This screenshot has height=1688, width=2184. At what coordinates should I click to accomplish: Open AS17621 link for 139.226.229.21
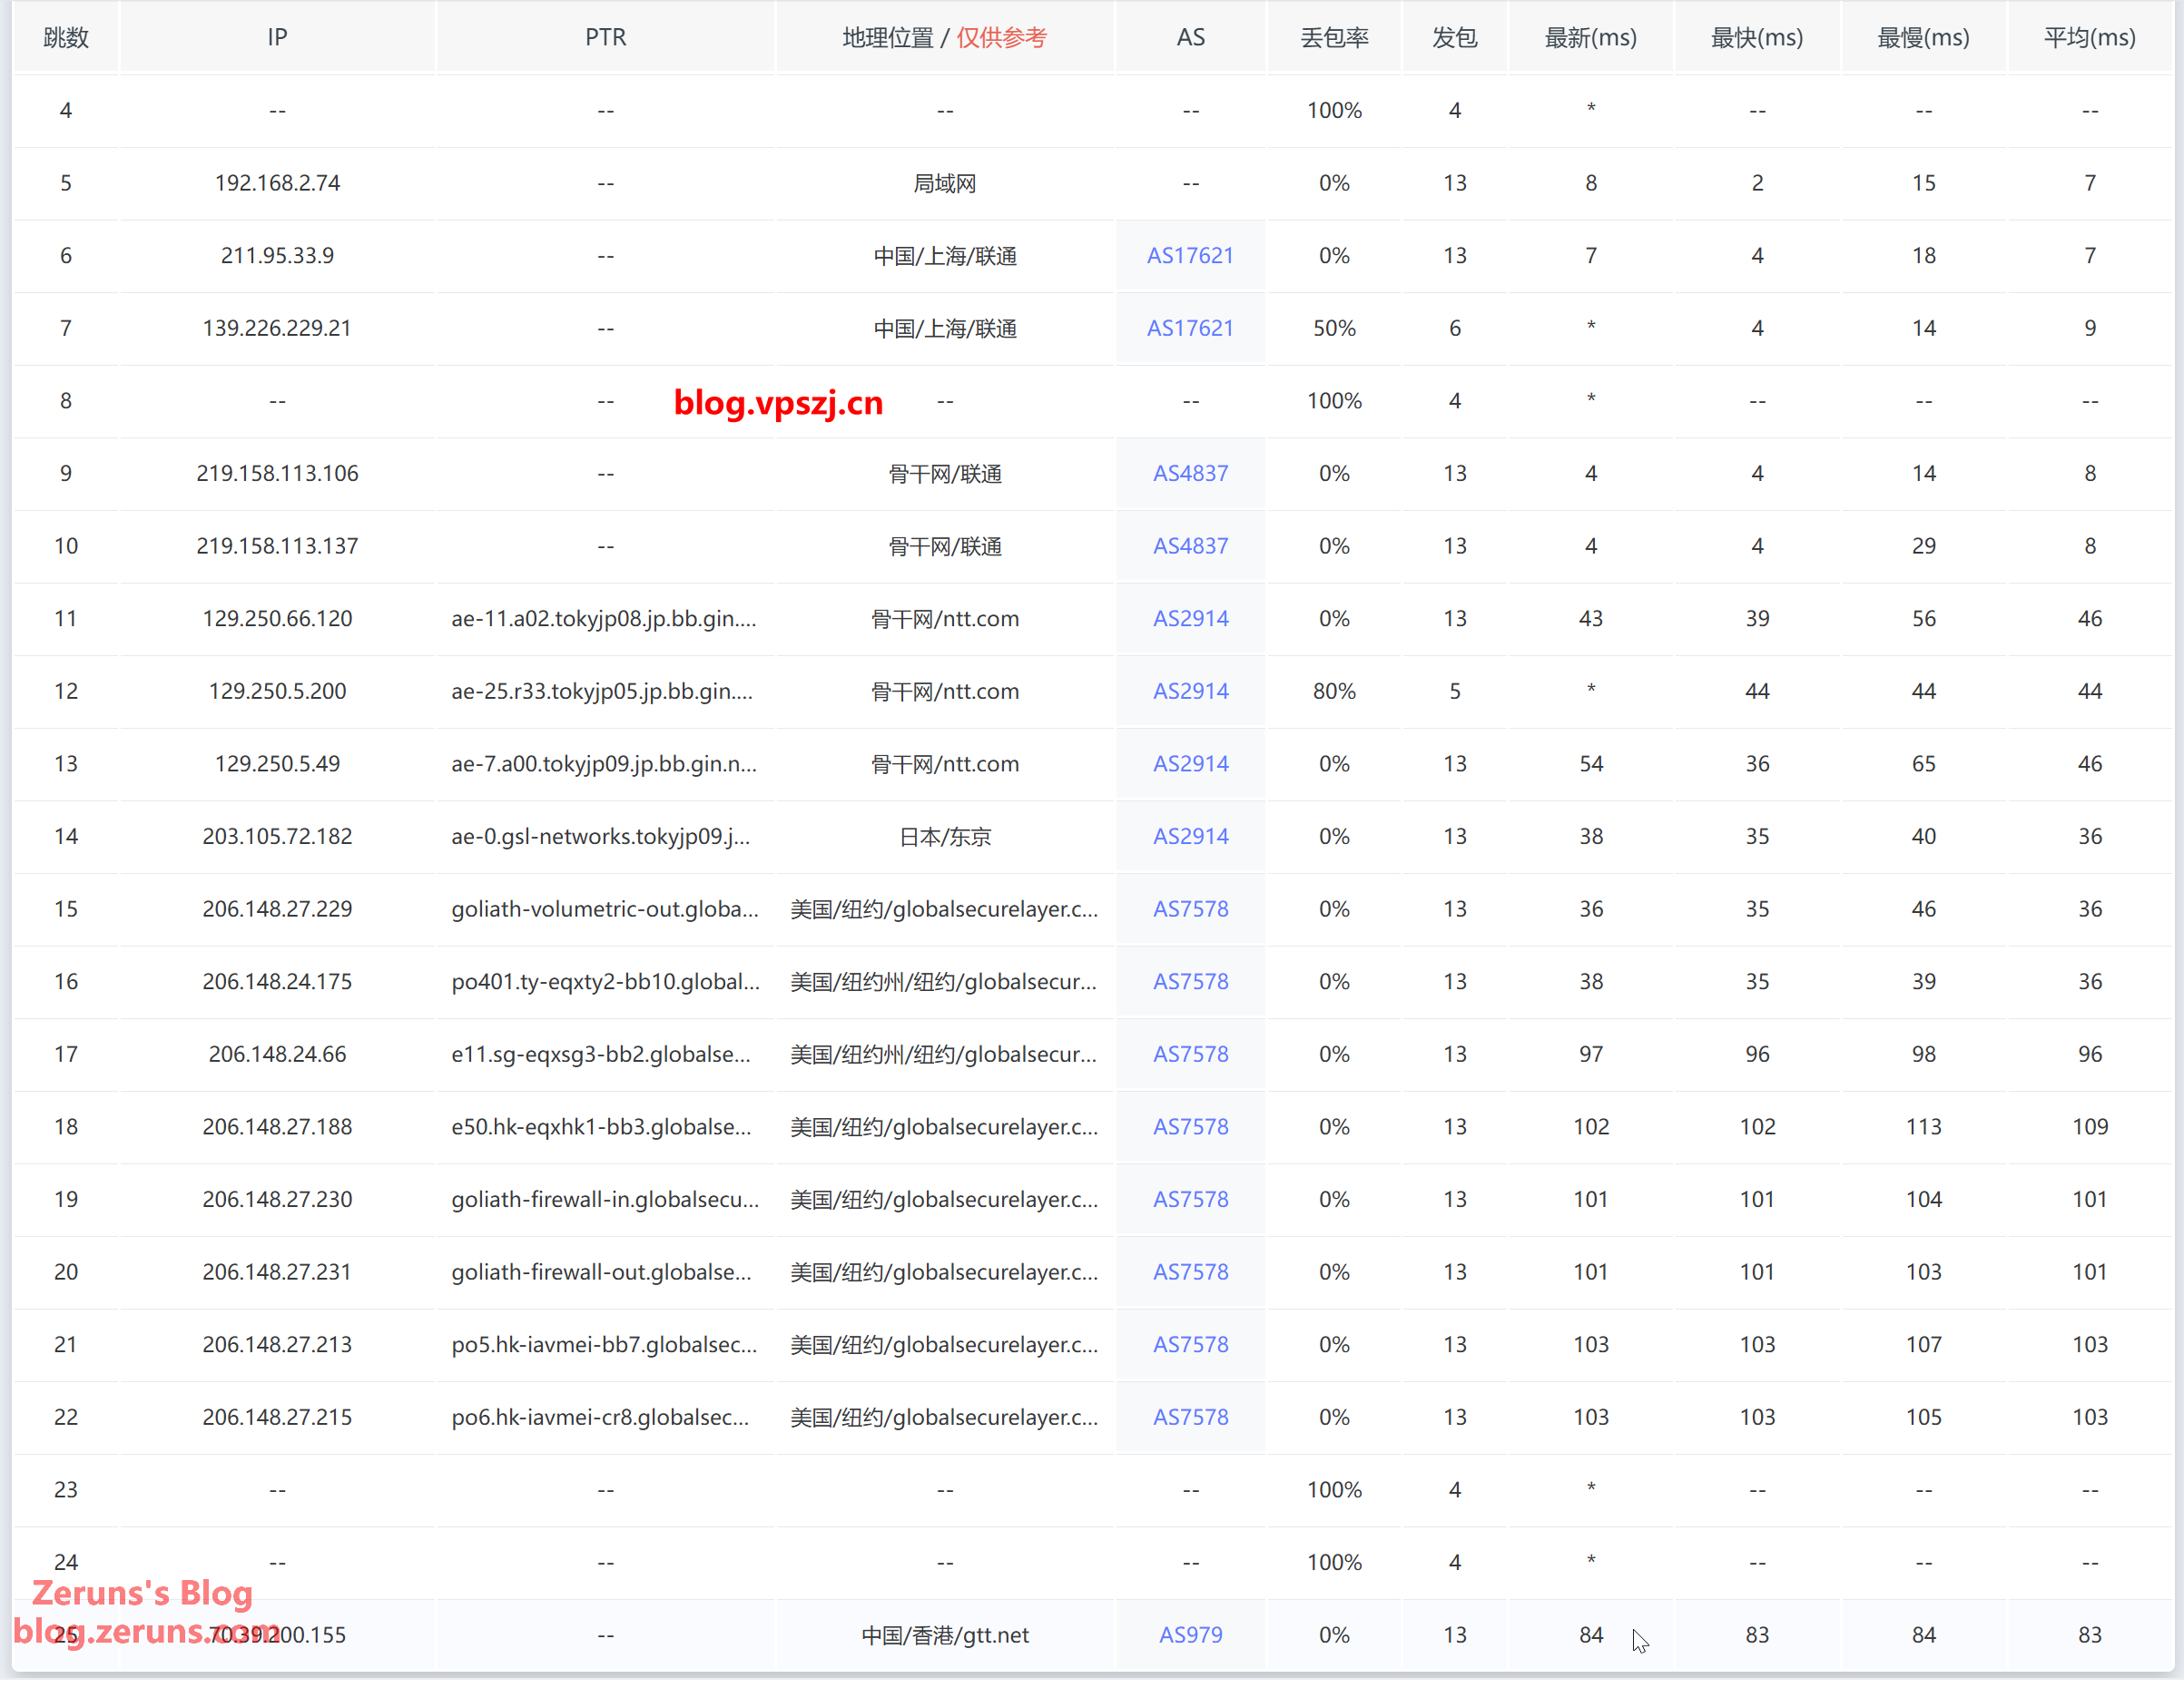click(1190, 328)
